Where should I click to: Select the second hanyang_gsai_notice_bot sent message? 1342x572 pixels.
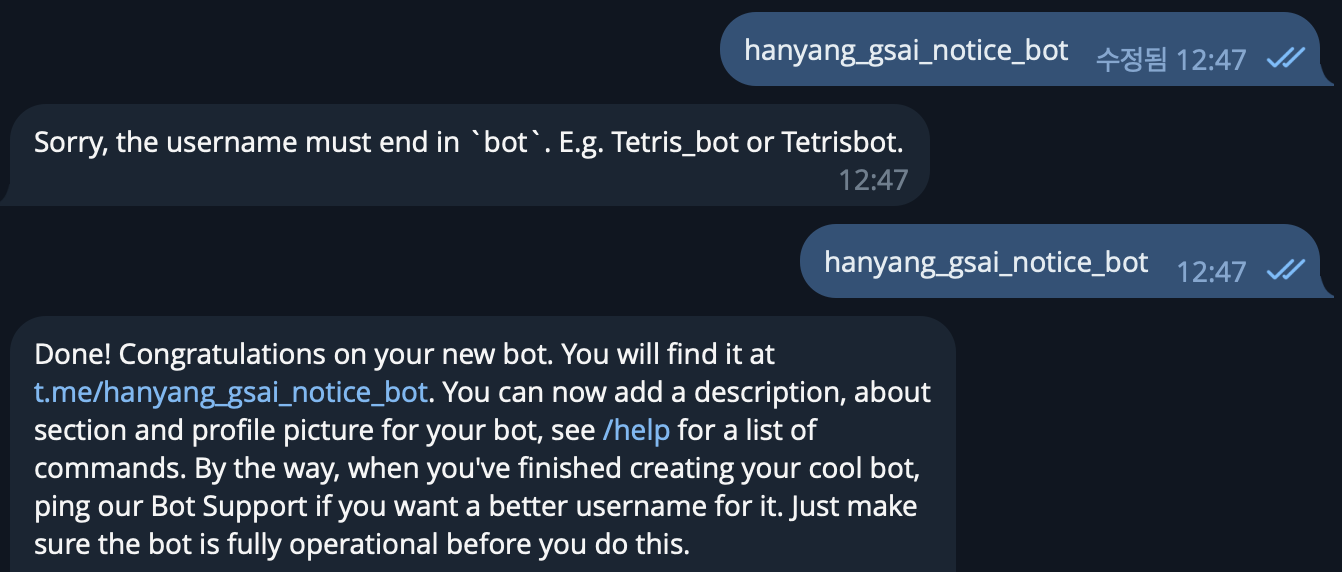coord(1060,261)
